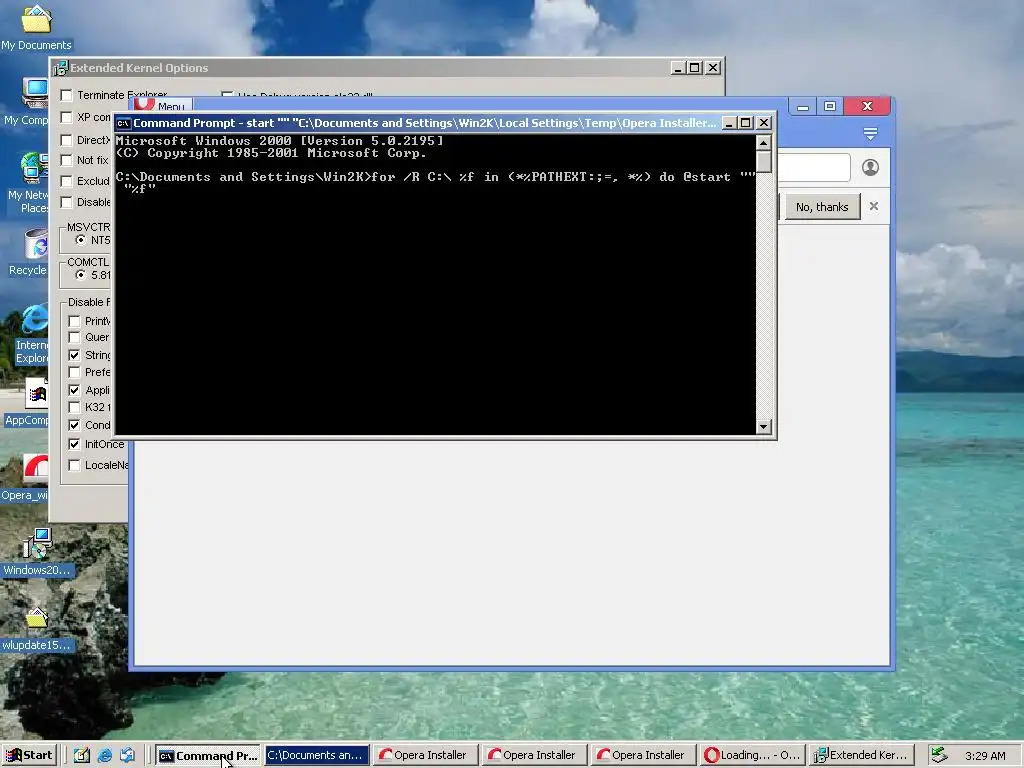The height and width of the screenshot is (768, 1024).
Task: Click the No, thanks button in Opera
Action: point(822,207)
